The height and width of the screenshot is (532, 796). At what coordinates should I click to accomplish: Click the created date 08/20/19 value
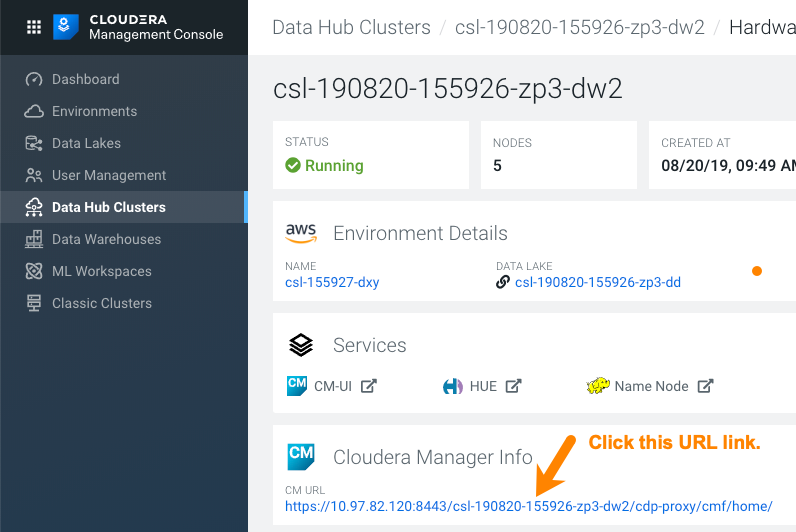(x=728, y=165)
